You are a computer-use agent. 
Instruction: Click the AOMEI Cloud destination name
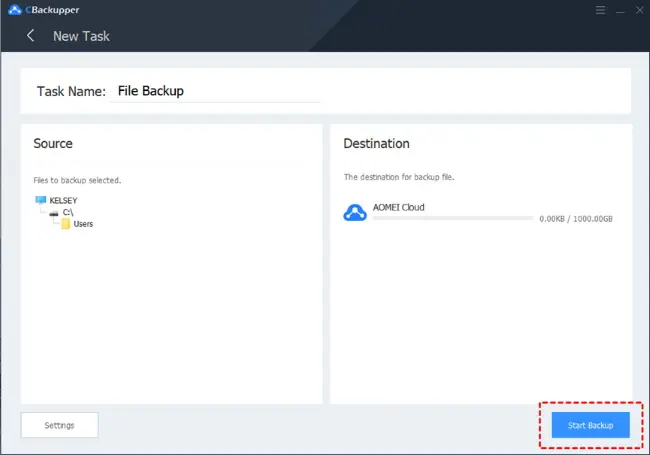tap(398, 207)
